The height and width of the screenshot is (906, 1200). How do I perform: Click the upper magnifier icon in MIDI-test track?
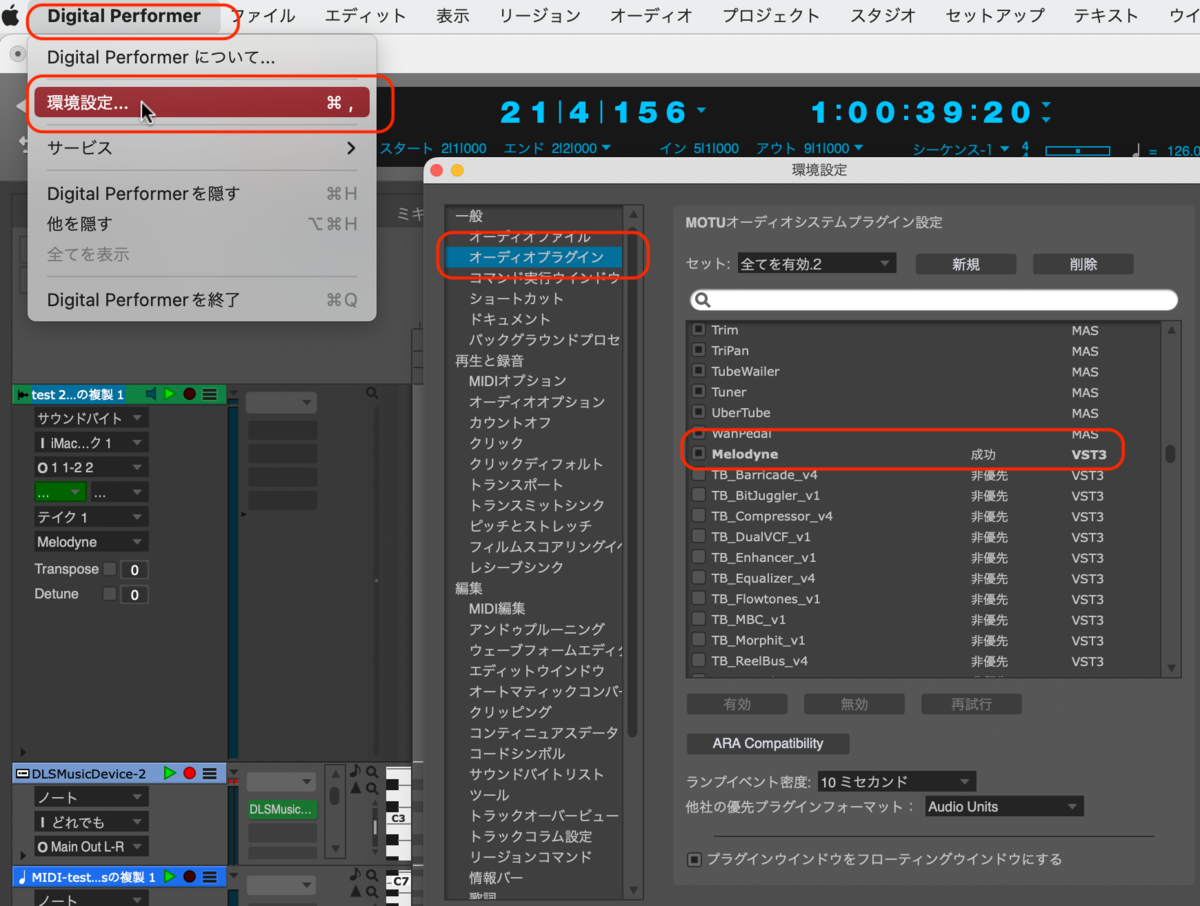tap(372, 876)
